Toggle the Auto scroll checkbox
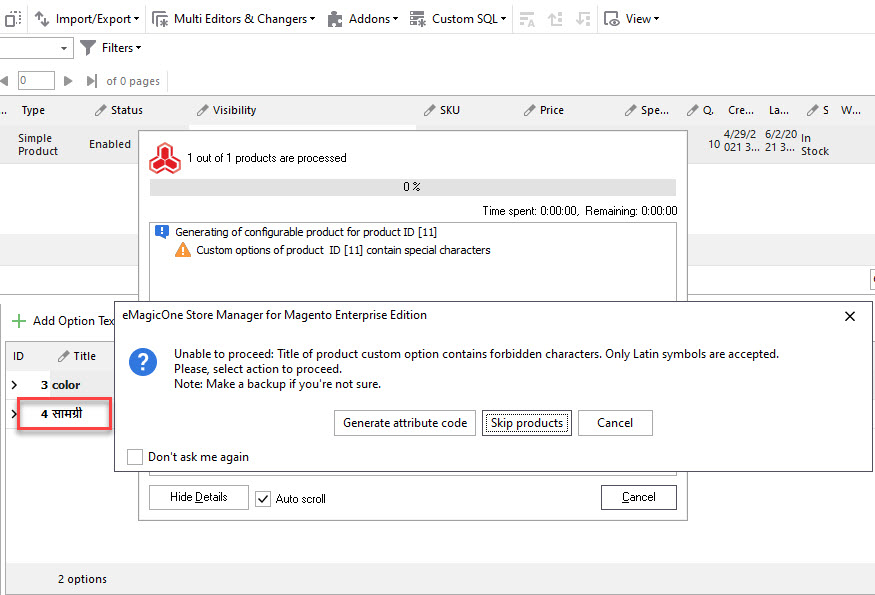Viewport: 875px width, 595px height. pyautogui.click(x=263, y=498)
